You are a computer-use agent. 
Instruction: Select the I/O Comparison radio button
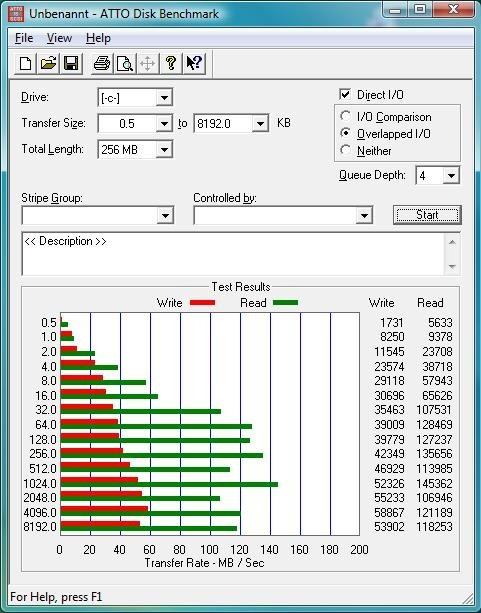pyautogui.click(x=345, y=116)
